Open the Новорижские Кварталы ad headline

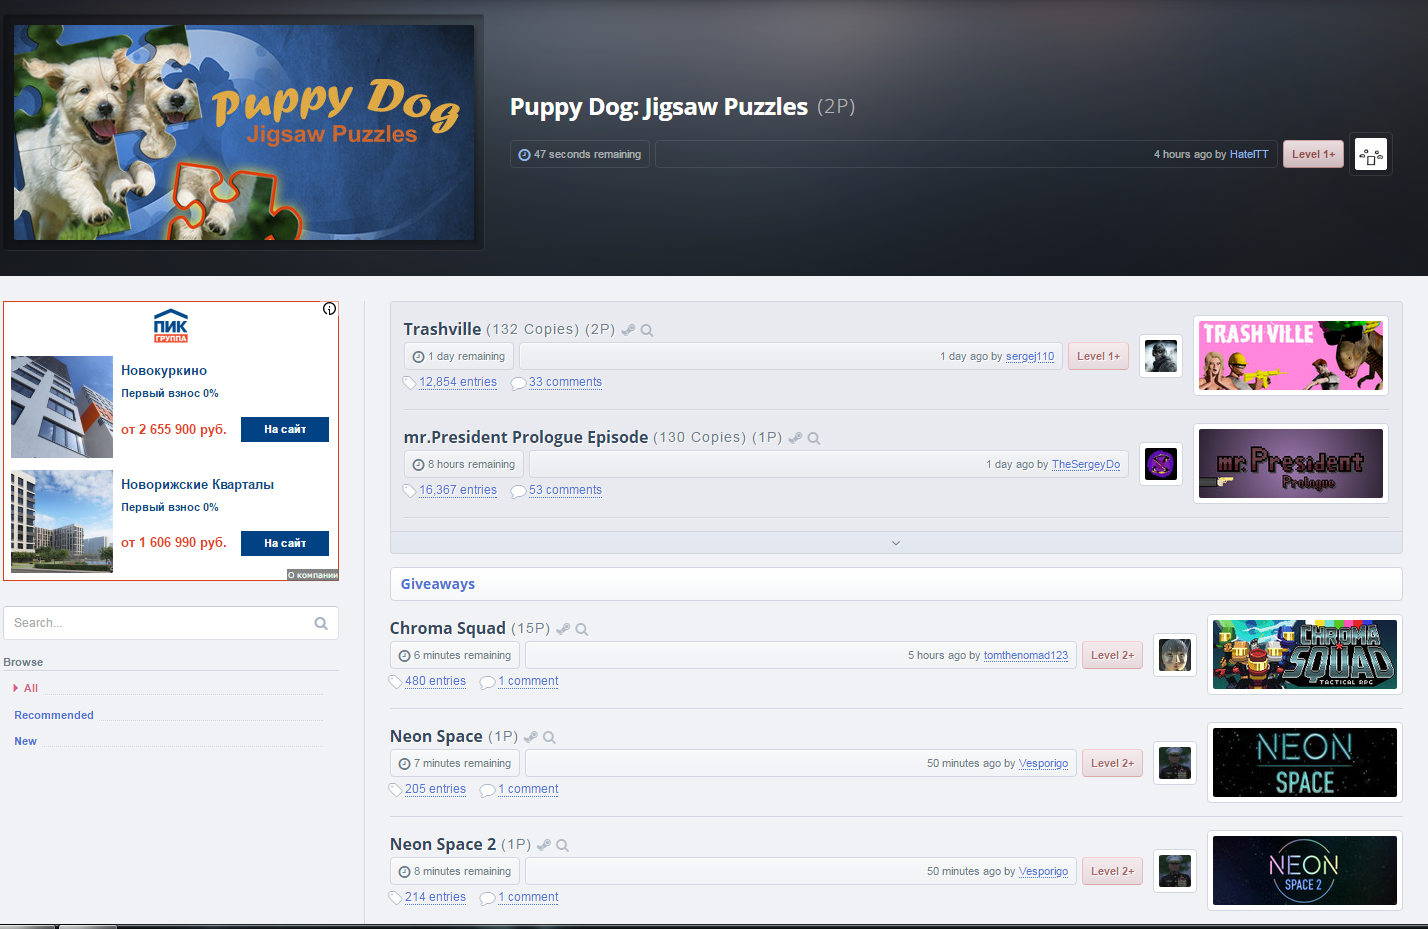[197, 484]
